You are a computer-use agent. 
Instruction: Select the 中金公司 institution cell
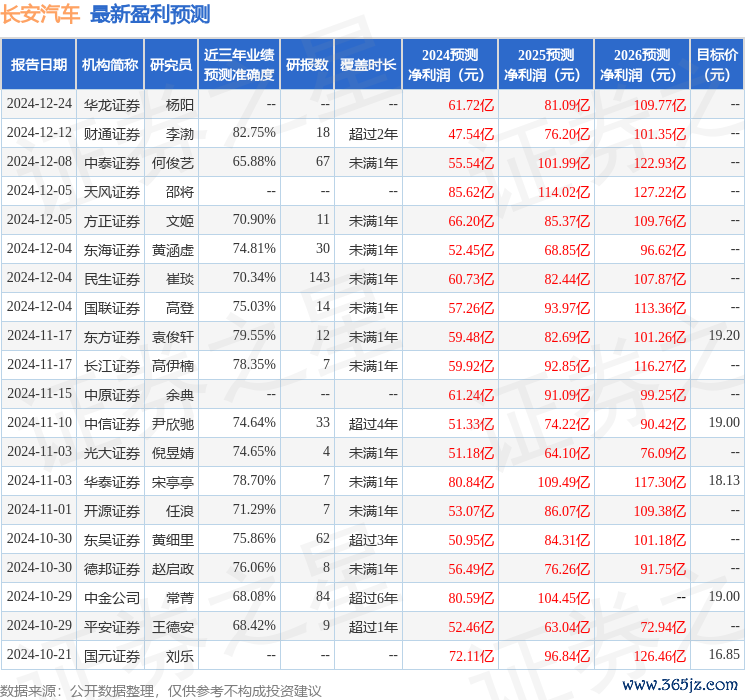(112, 598)
